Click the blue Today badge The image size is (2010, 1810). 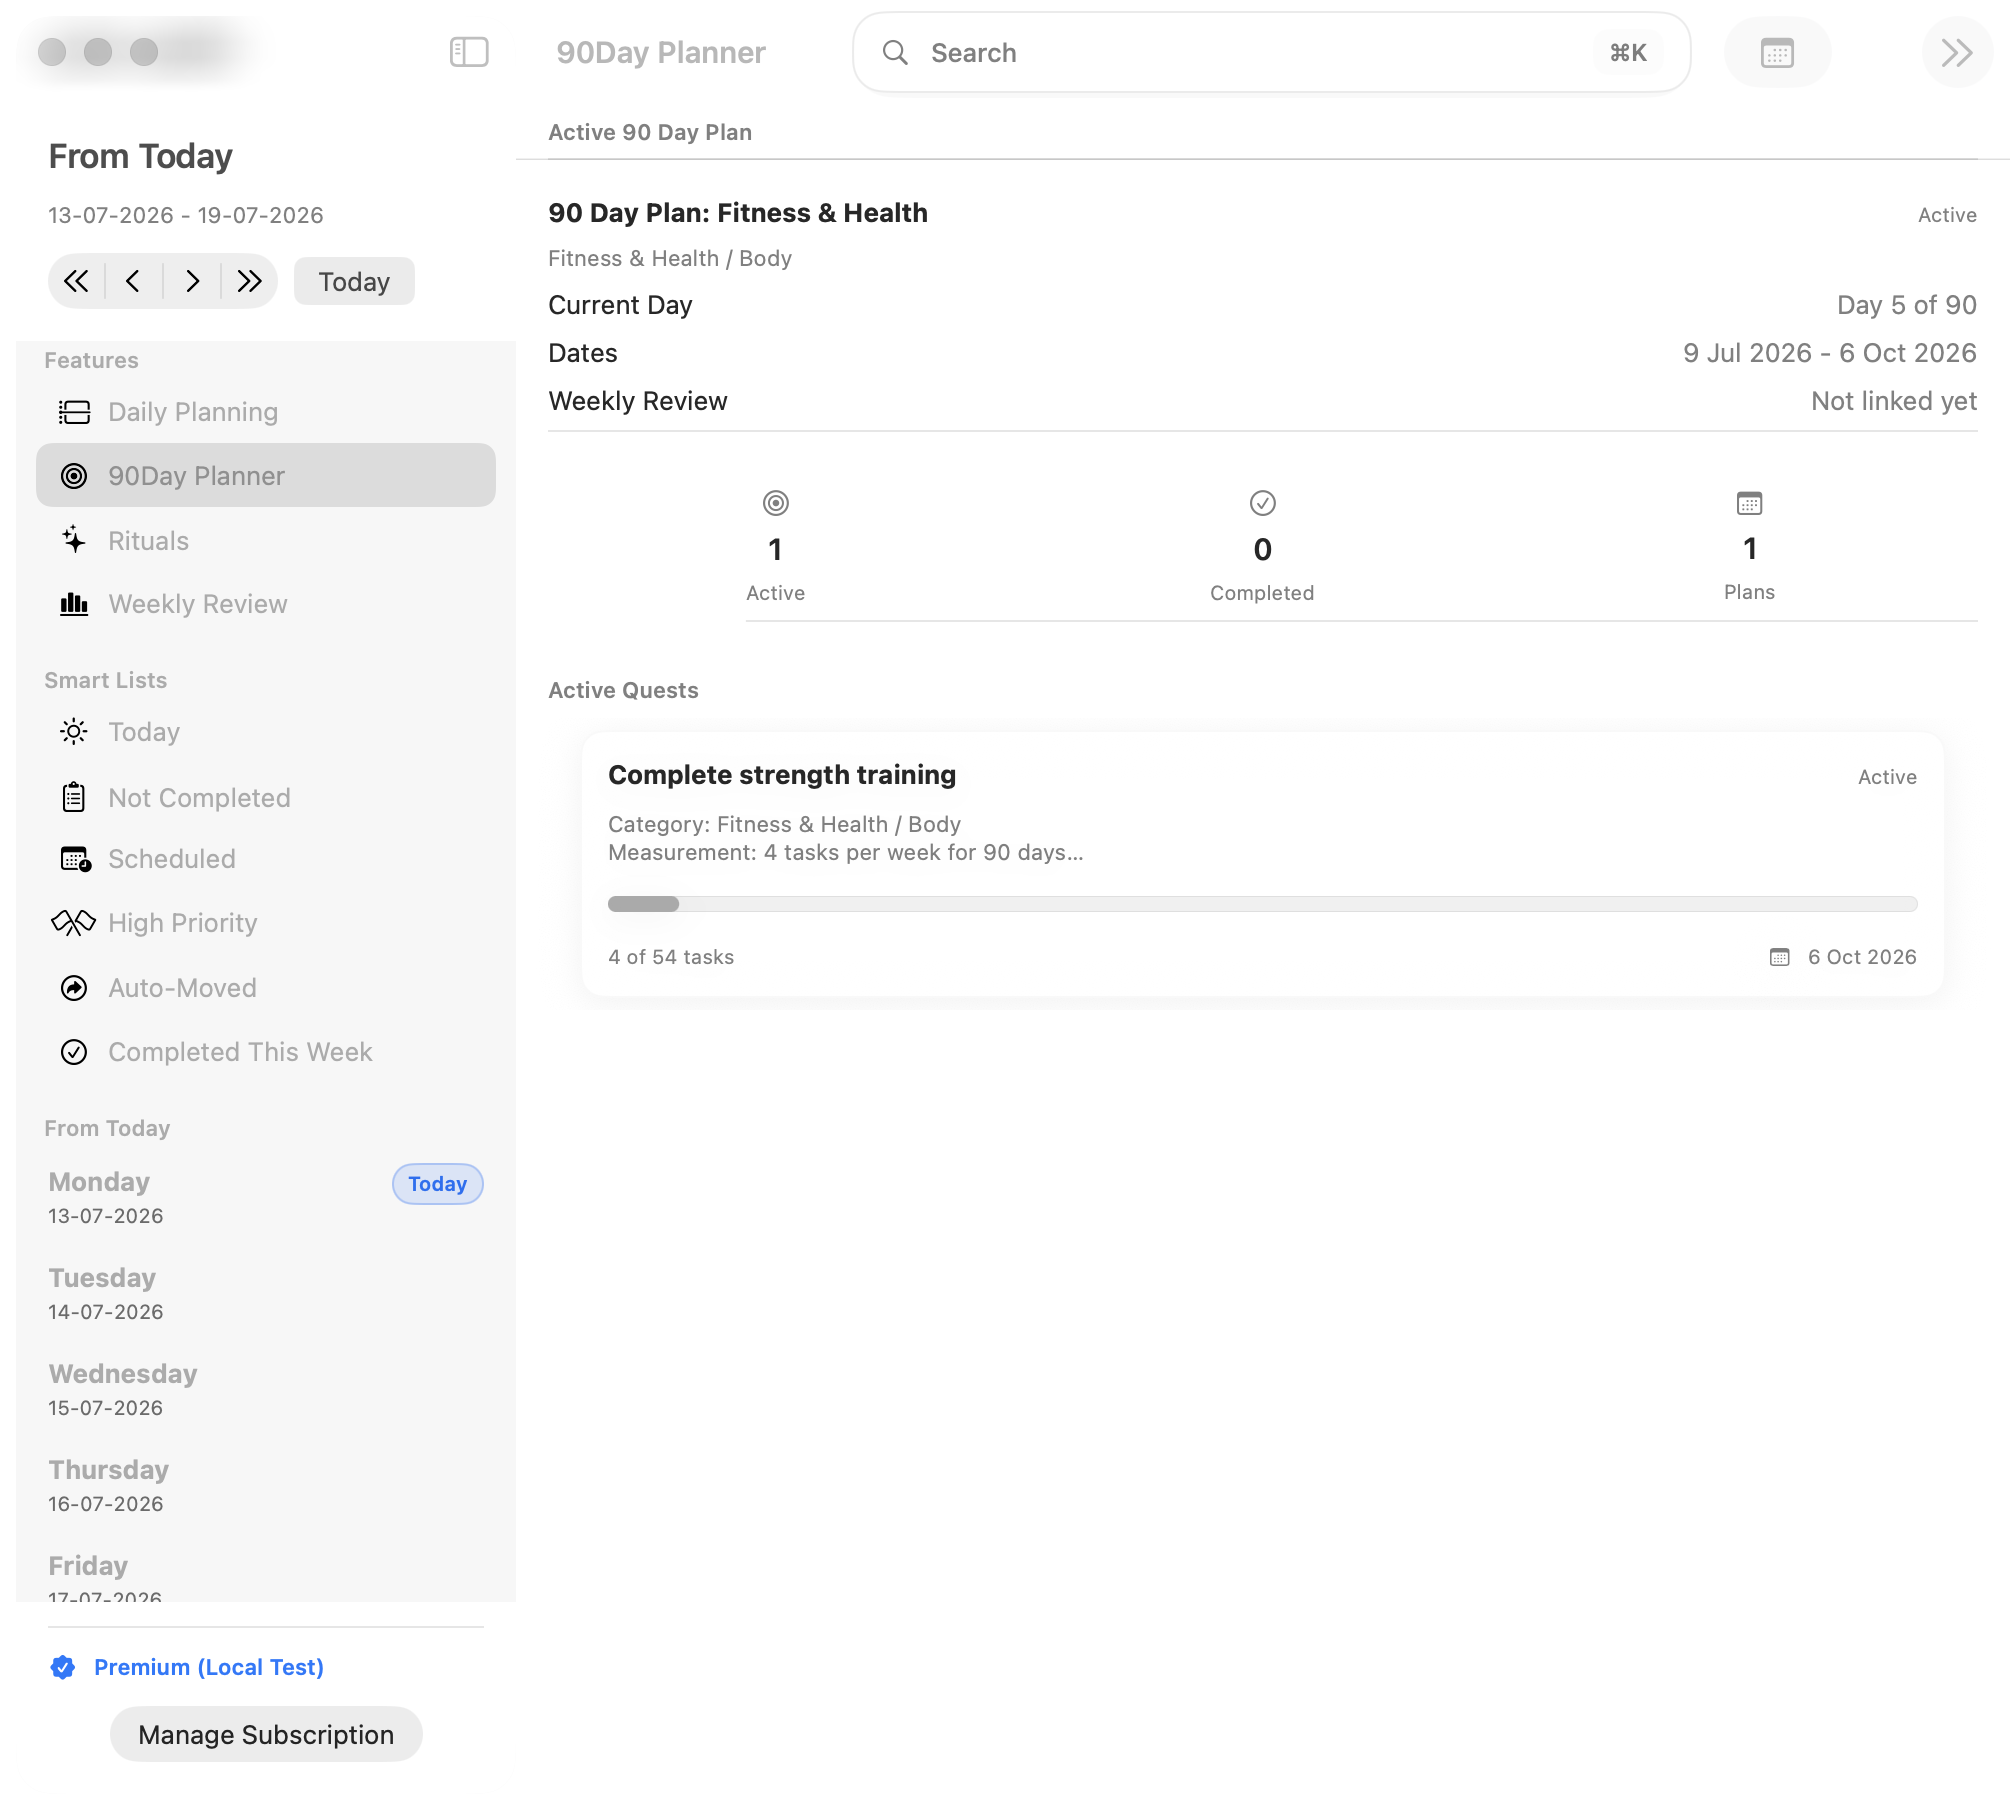pyautogui.click(x=438, y=1184)
